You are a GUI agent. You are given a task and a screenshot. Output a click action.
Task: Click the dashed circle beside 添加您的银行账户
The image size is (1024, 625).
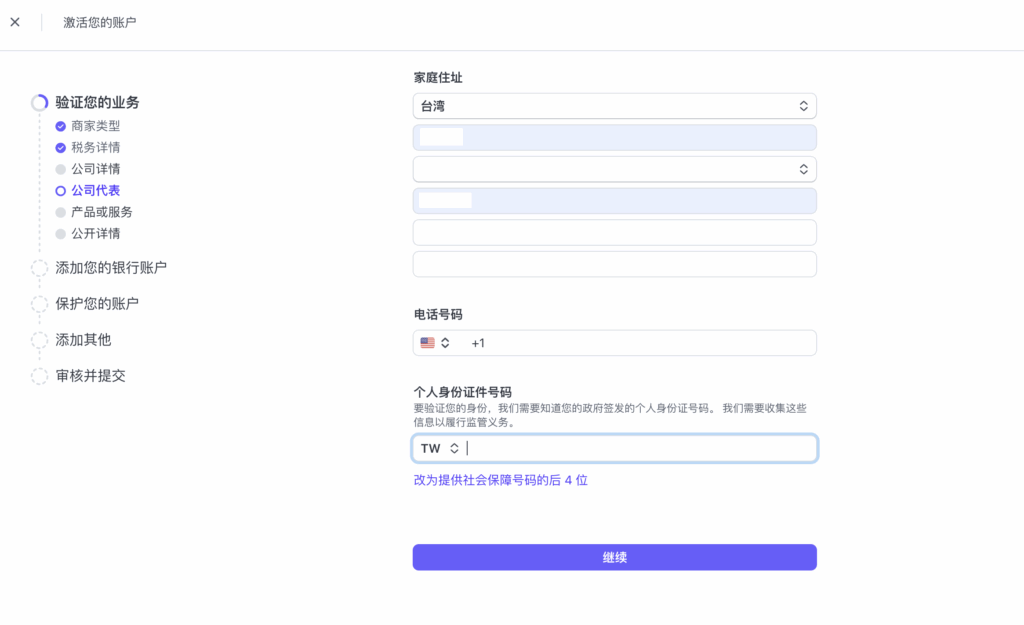click(x=40, y=268)
